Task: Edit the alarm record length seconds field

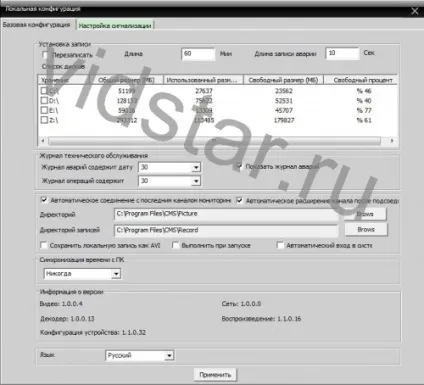Action: pos(342,53)
